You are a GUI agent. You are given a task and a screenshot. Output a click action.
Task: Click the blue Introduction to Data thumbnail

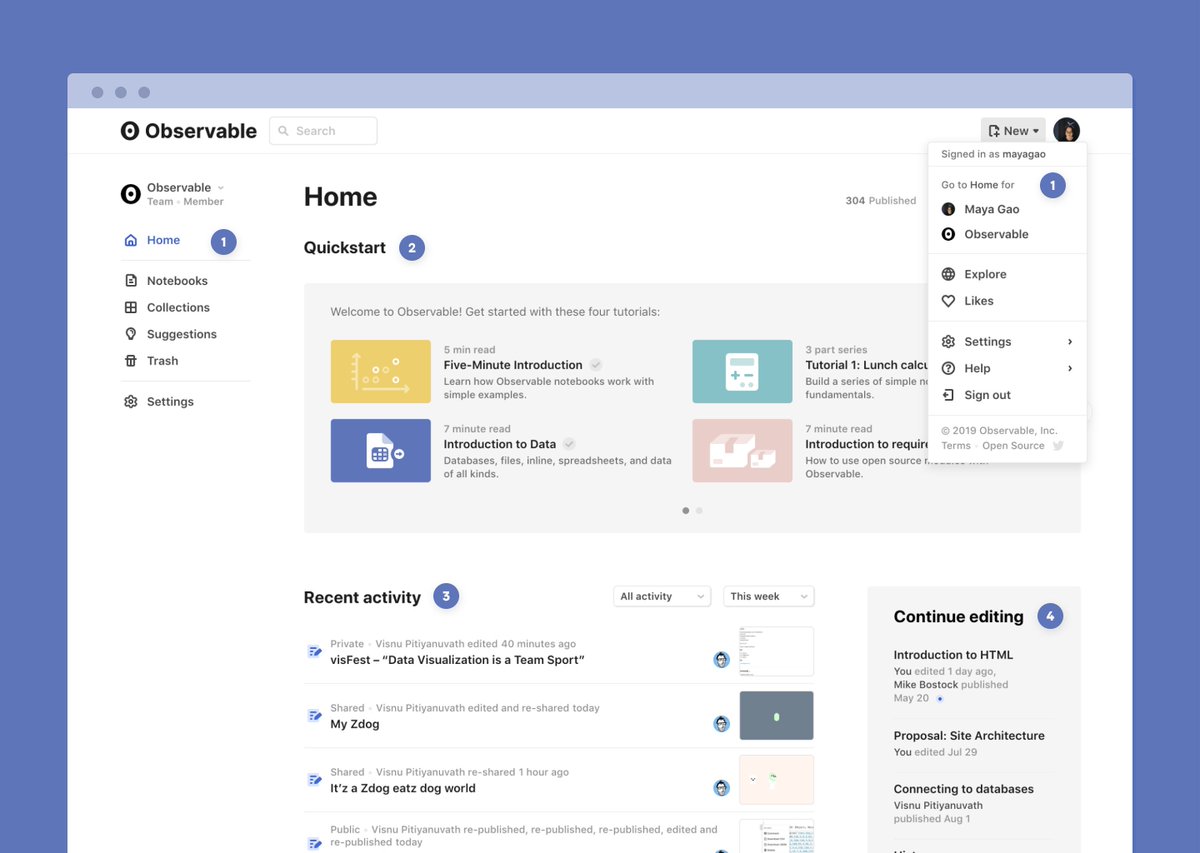click(x=381, y=451)
